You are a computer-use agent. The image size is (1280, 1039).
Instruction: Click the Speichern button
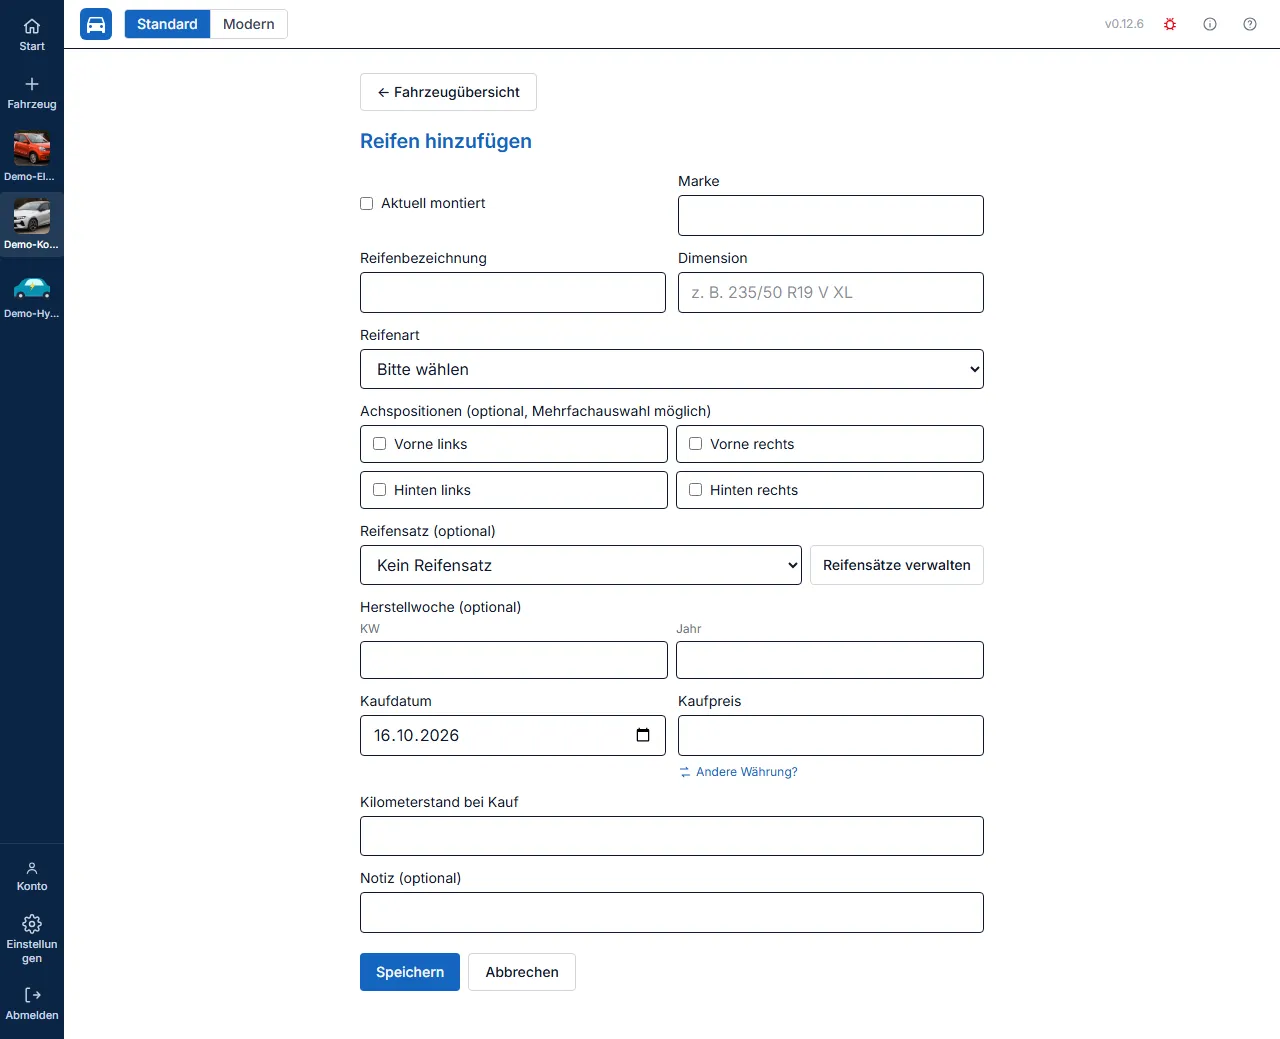click(x=410, y=972)
